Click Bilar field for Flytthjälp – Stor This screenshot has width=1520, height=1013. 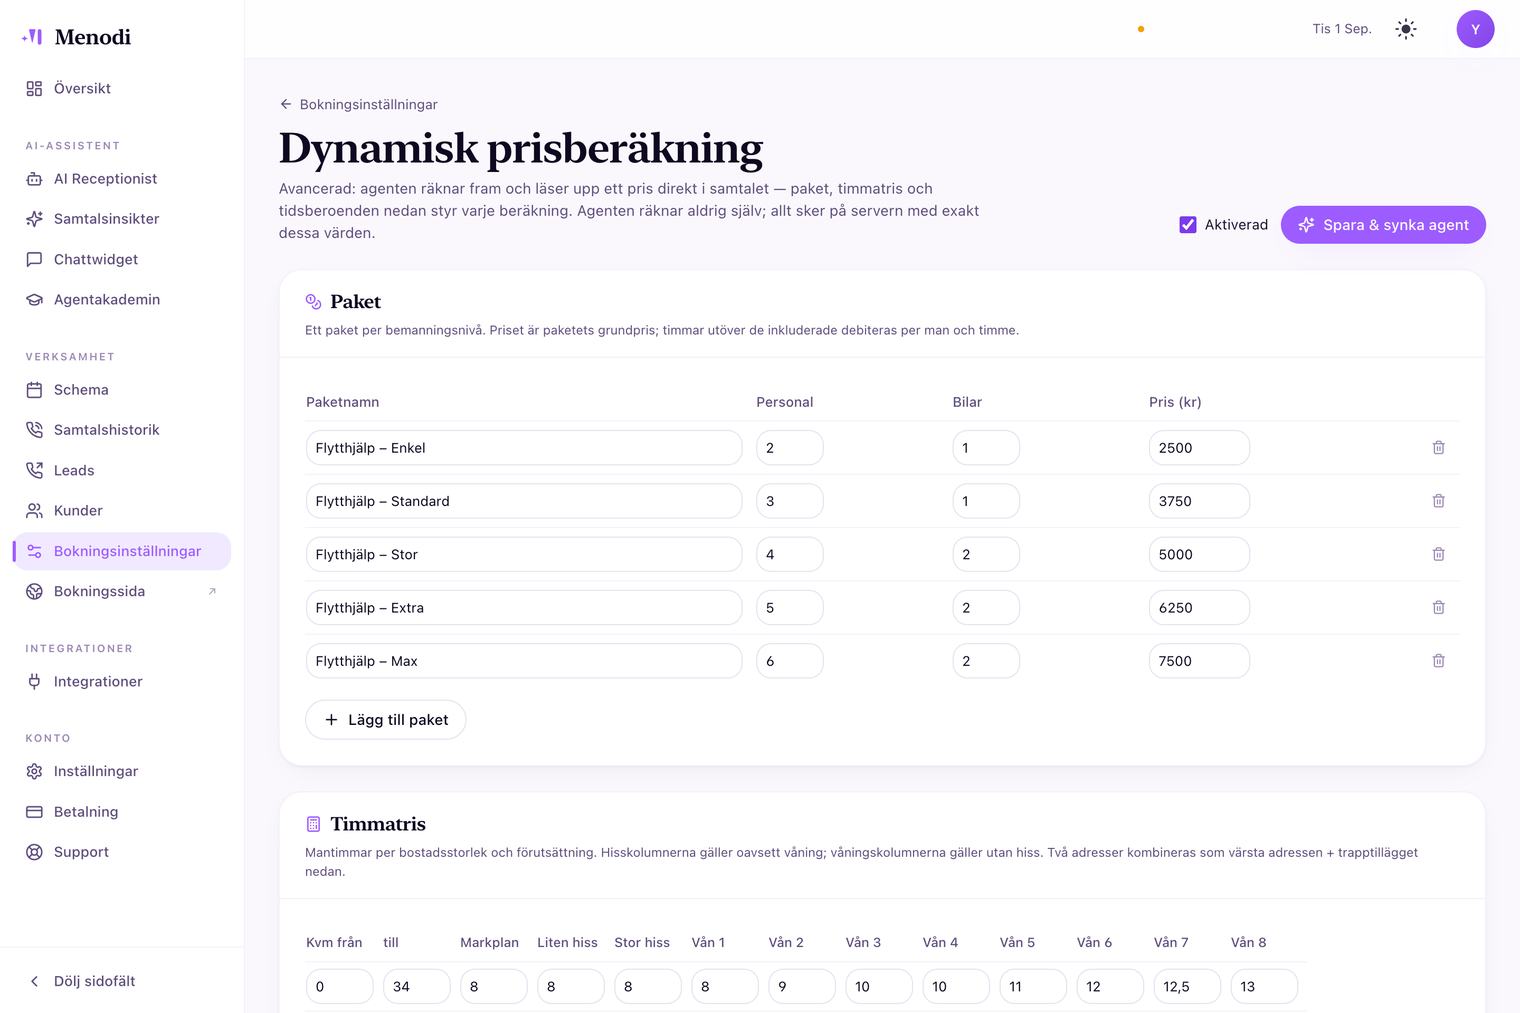click(x=986, y=554)
